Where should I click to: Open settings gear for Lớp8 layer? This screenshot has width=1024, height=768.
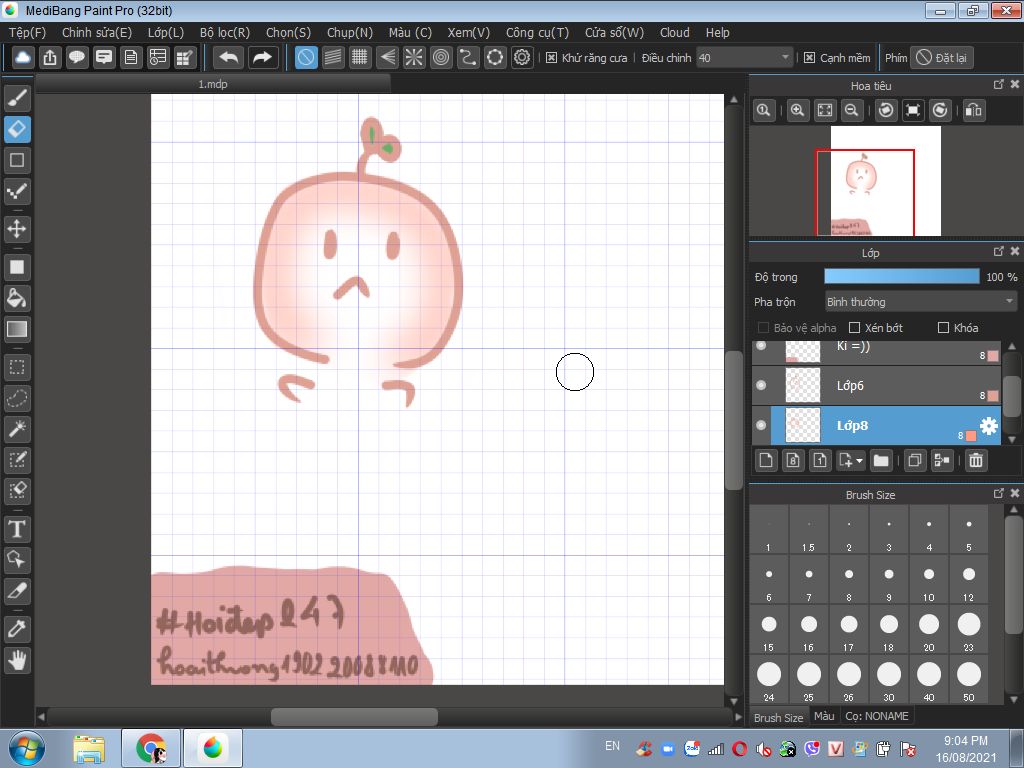(989, 426)
